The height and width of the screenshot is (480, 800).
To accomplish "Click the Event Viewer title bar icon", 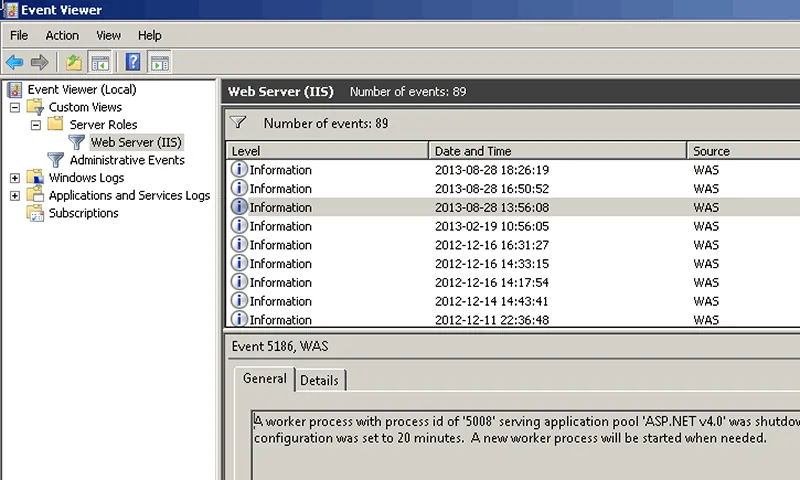I will point(10,10).
